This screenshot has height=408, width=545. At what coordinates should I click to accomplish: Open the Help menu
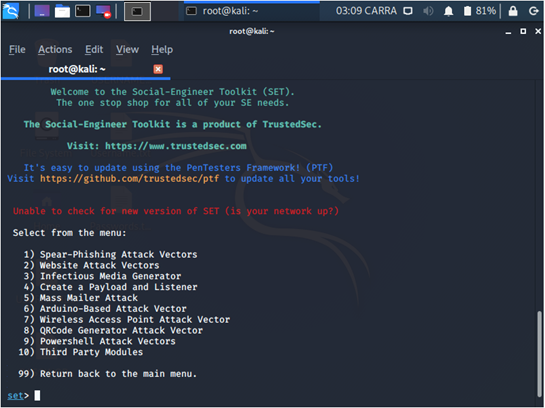pyautogui.click(x=162, y=49)
